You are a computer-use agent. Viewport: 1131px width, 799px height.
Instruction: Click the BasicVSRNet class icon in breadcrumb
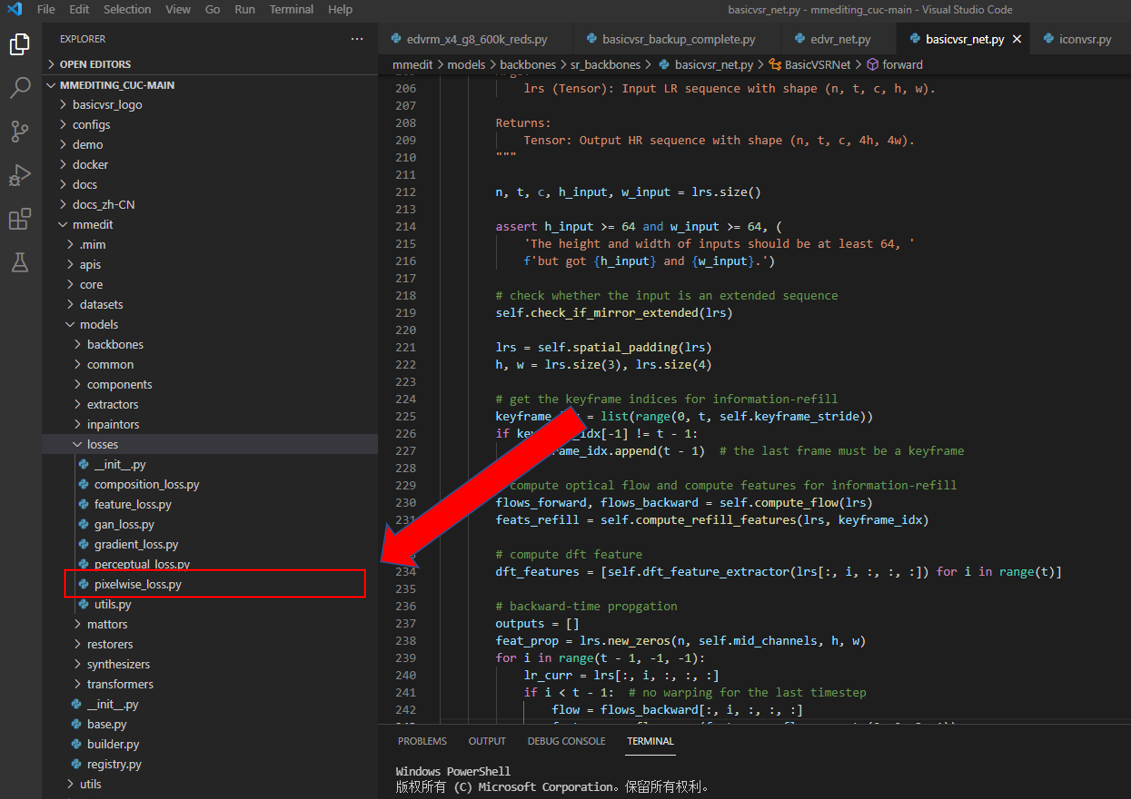775,65
